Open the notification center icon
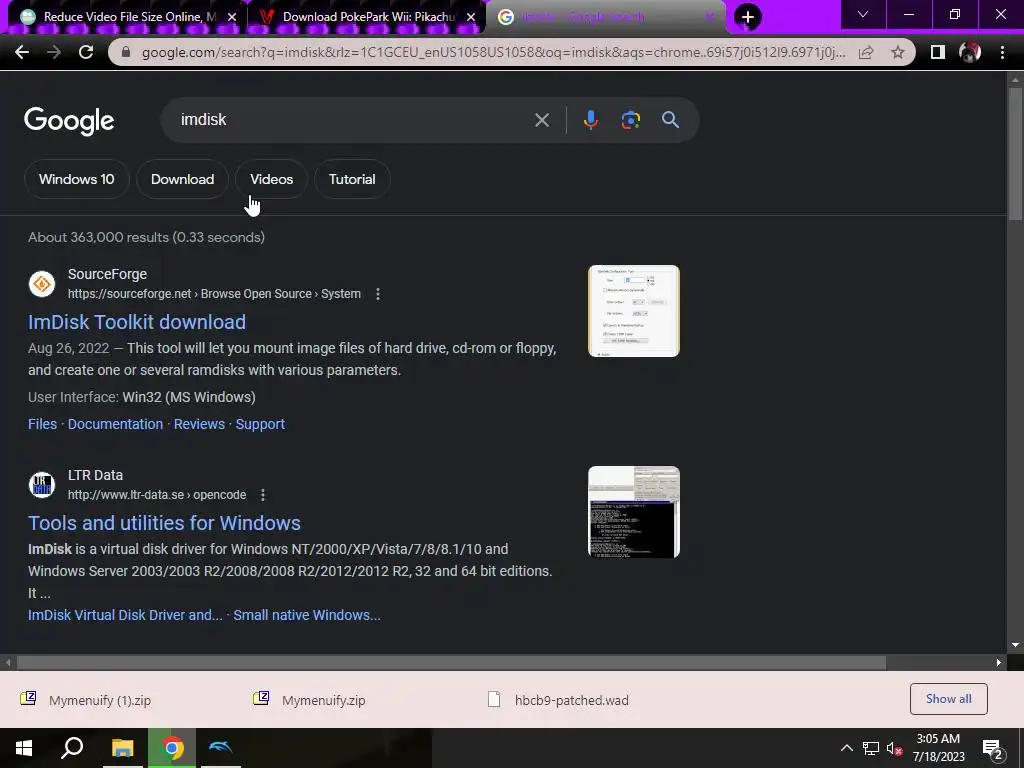Image resolution: width=1024 pixels, height=768 pixels. click(992, 750)
